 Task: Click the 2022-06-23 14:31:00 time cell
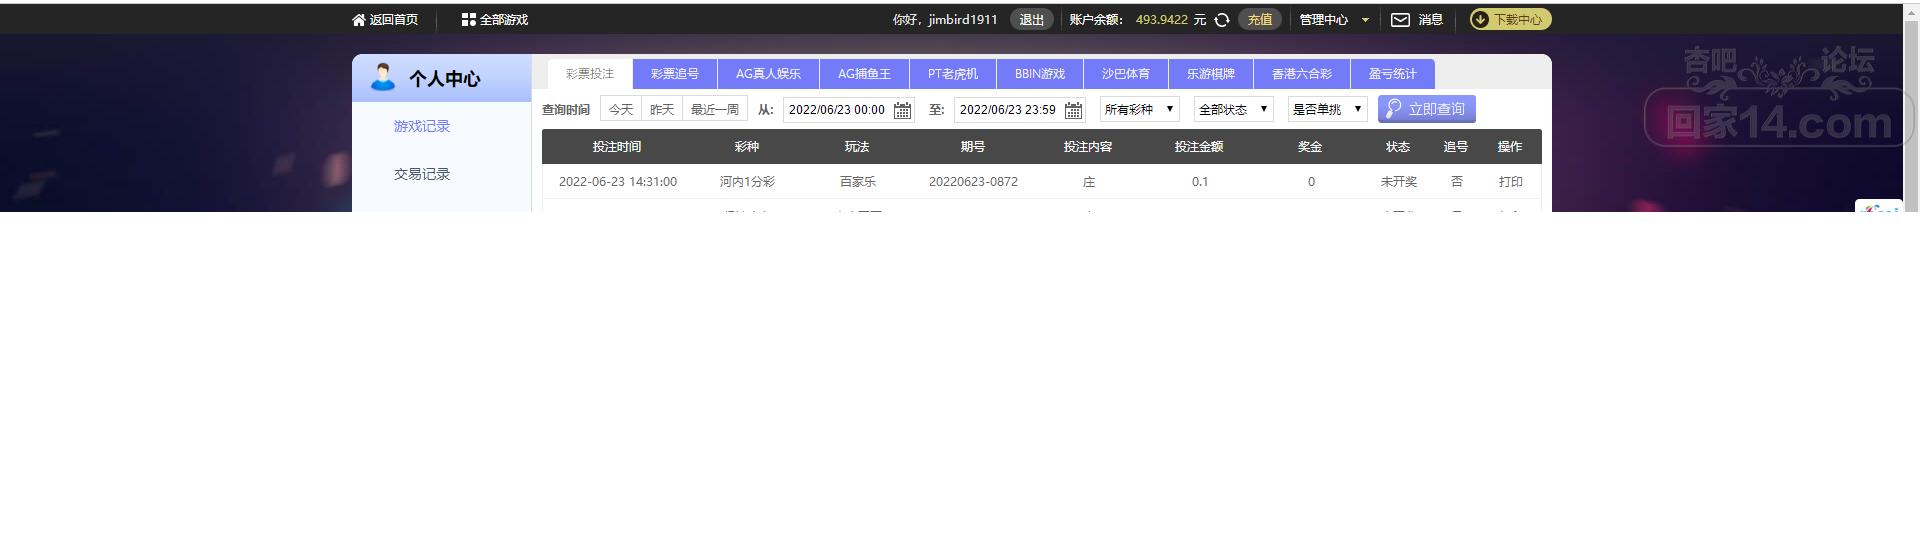(x=618, y=182)
